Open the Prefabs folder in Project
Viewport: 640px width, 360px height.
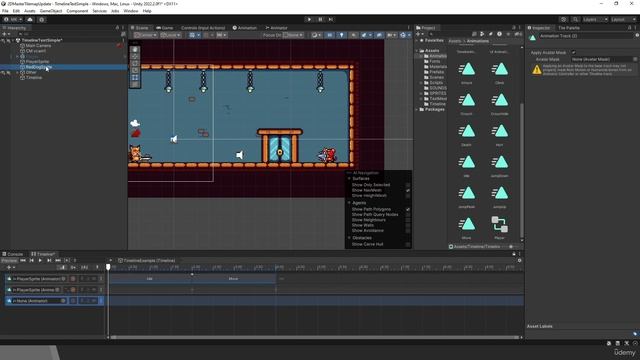(433, 72)
